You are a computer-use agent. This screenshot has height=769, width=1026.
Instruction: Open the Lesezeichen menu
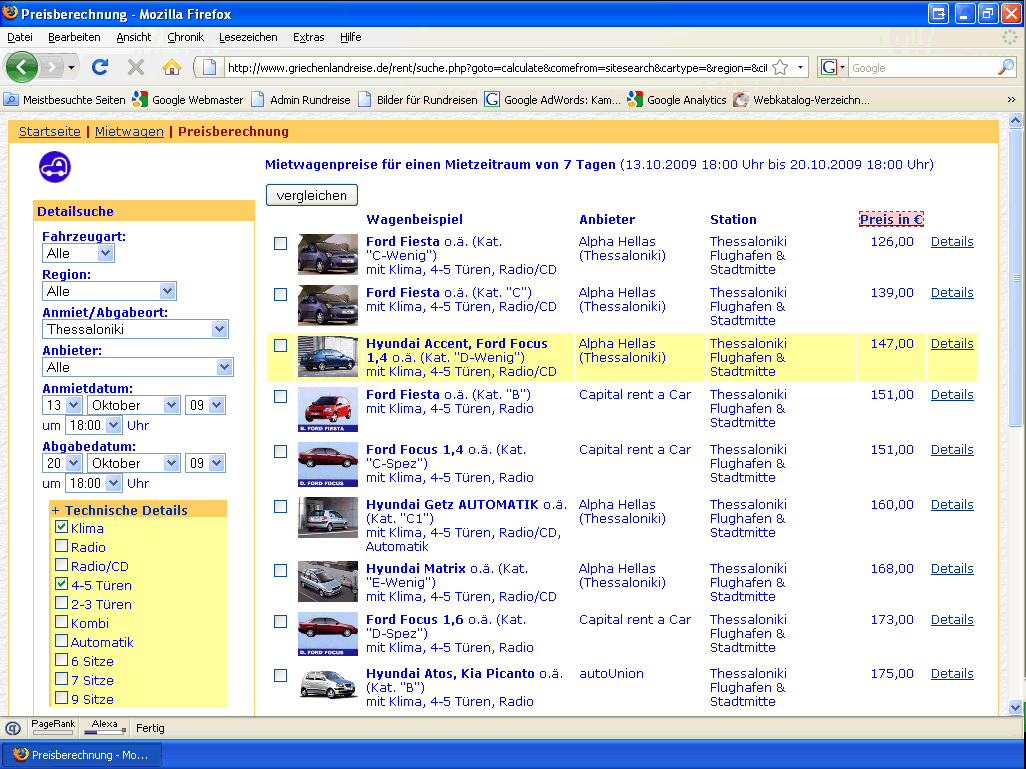pyautogui.click(x=248, y=37)
